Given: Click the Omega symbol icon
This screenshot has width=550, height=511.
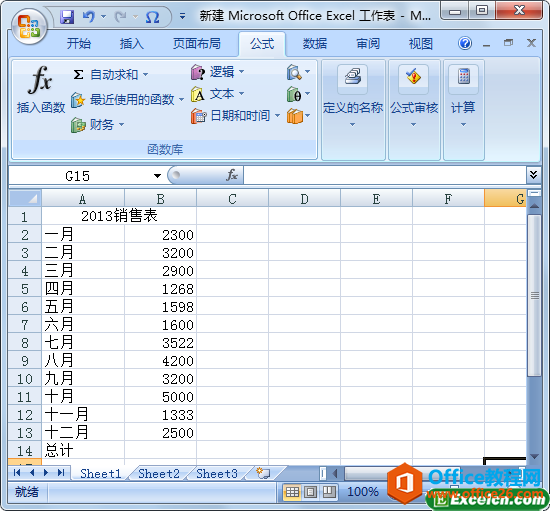Looking at the screenshot, I should click(x=152, y=17).
